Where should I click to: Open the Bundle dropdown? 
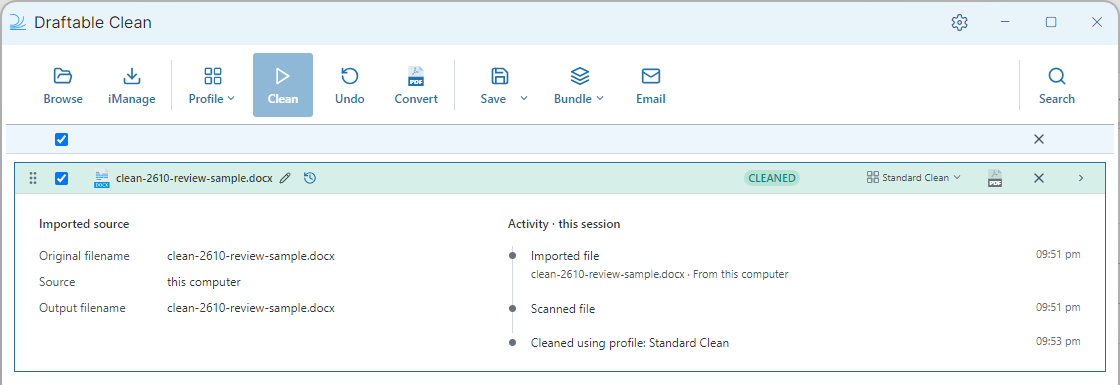[579, 86]
